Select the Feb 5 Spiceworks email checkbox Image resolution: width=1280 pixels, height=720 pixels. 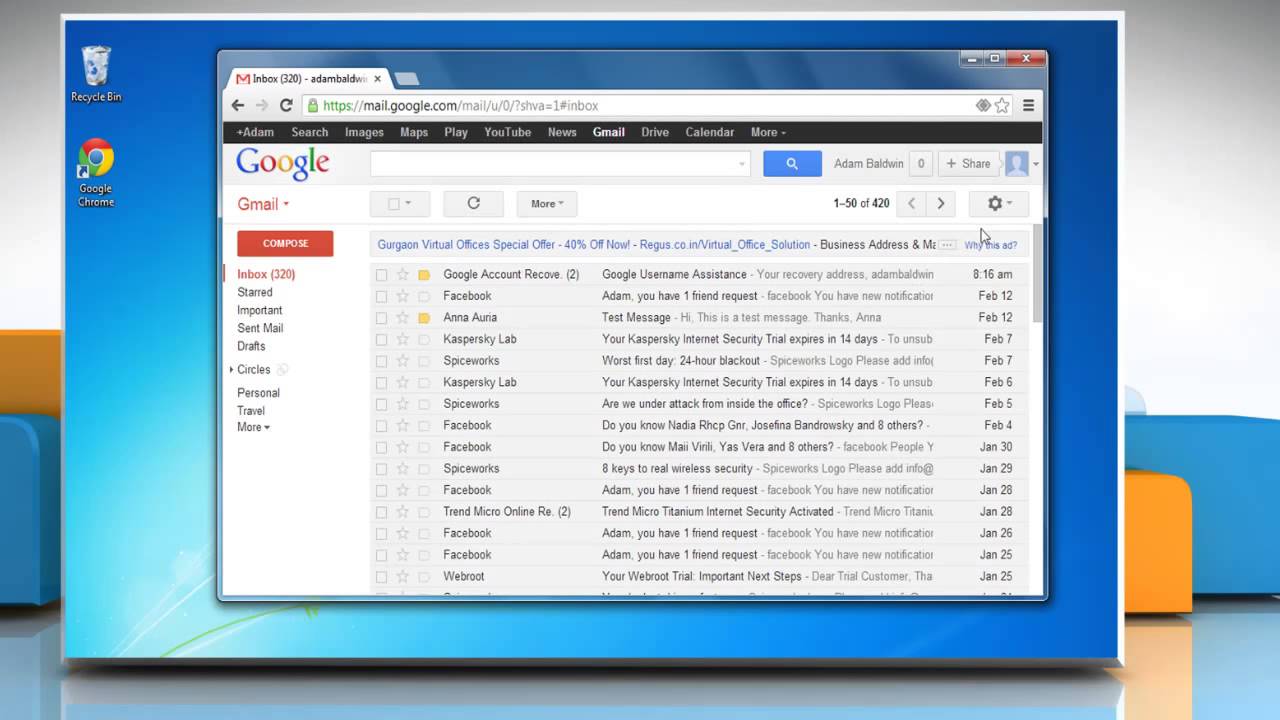click(381, 403)
